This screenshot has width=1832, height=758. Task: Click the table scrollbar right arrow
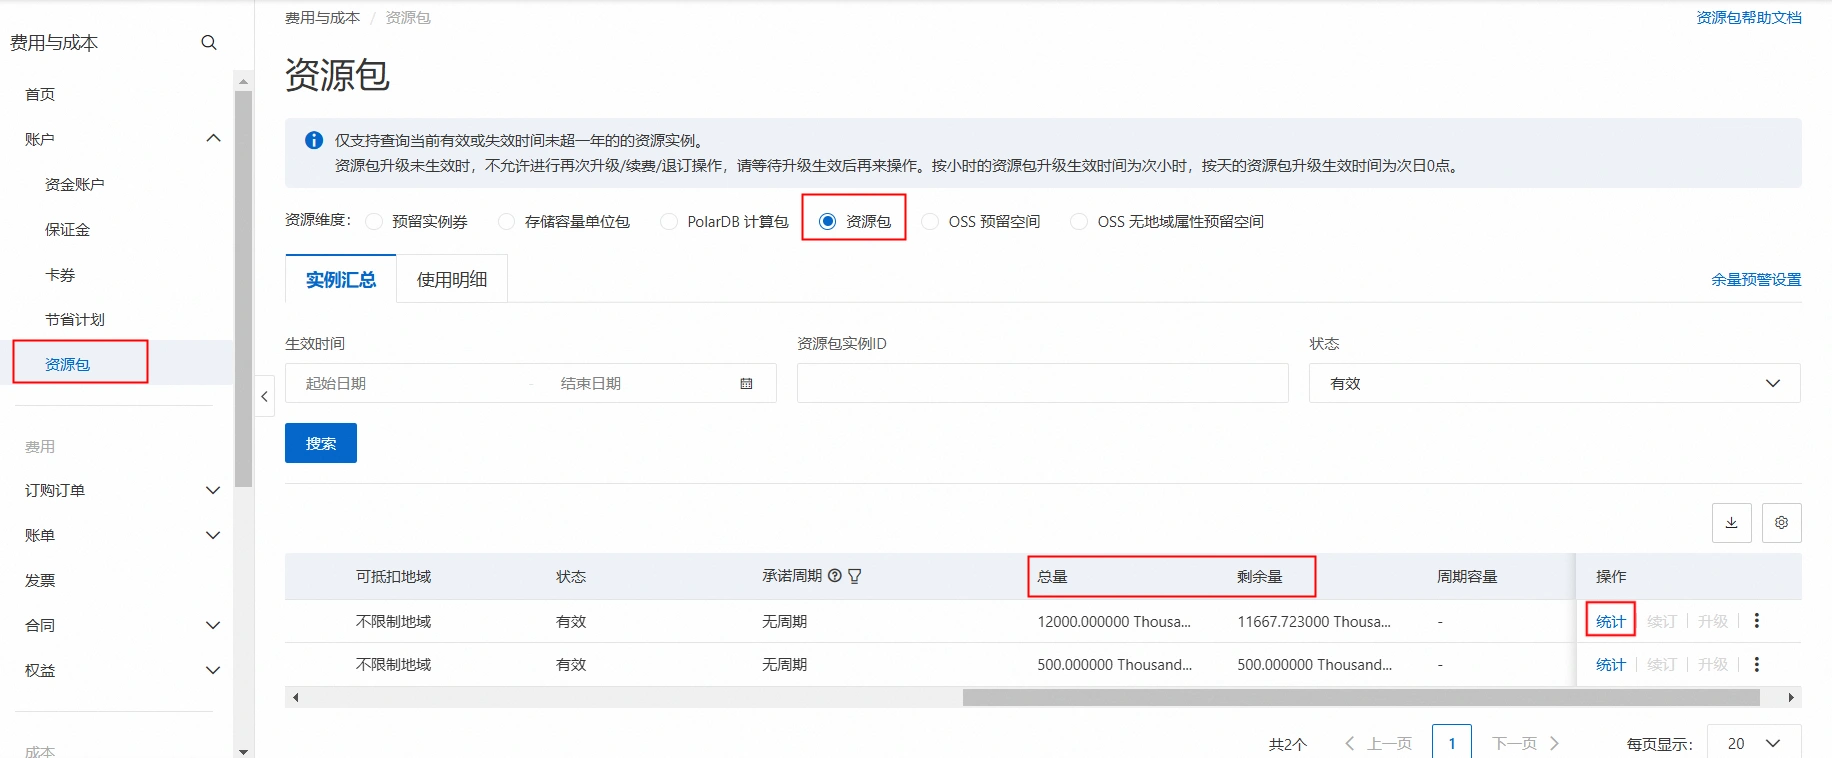(x=1791, y=697)
